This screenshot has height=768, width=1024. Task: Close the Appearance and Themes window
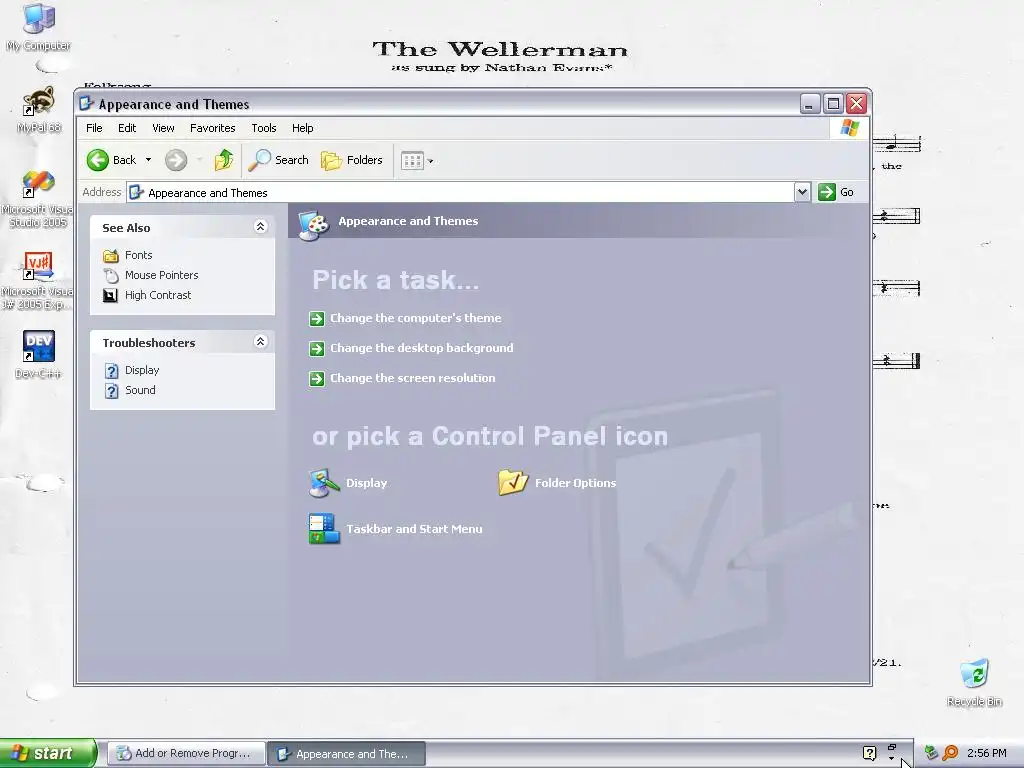(x=856, y=104)
